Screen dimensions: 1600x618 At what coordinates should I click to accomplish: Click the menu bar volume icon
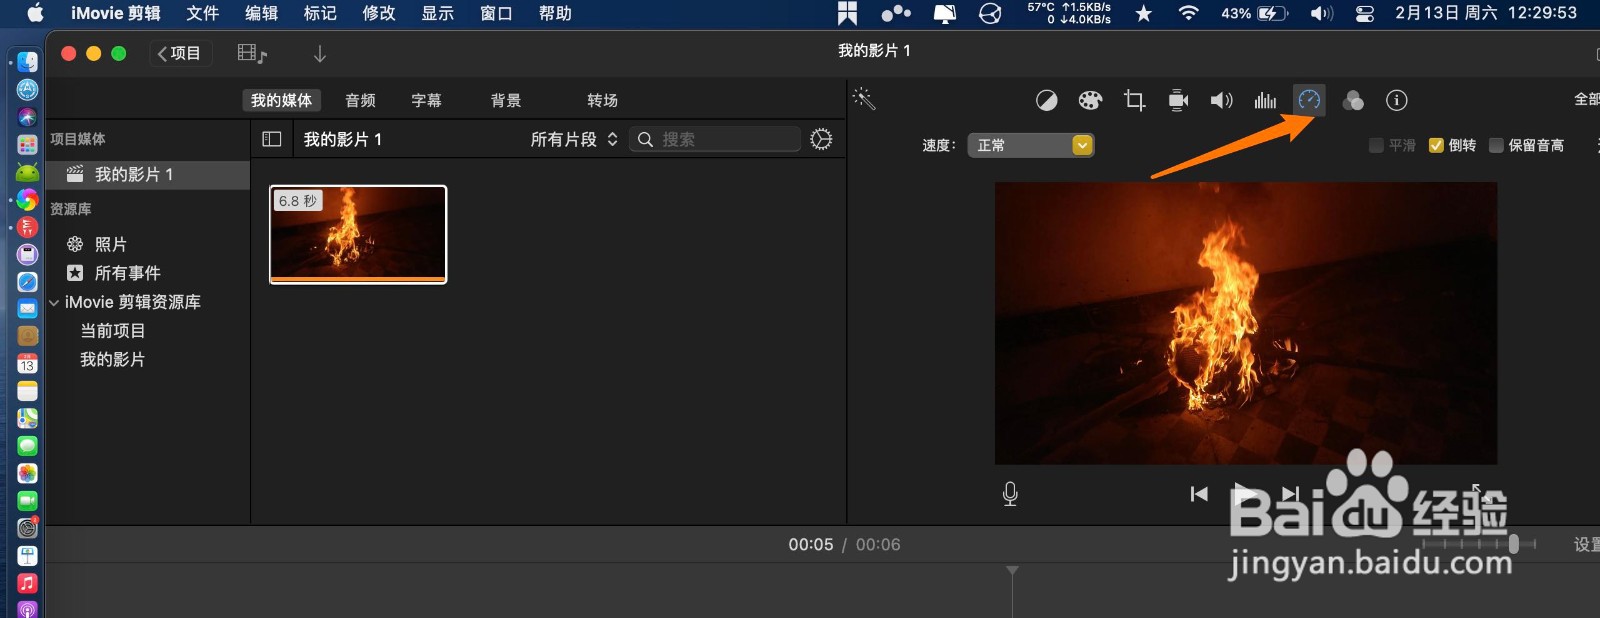pyautogui.click(x=1322, y=13)
